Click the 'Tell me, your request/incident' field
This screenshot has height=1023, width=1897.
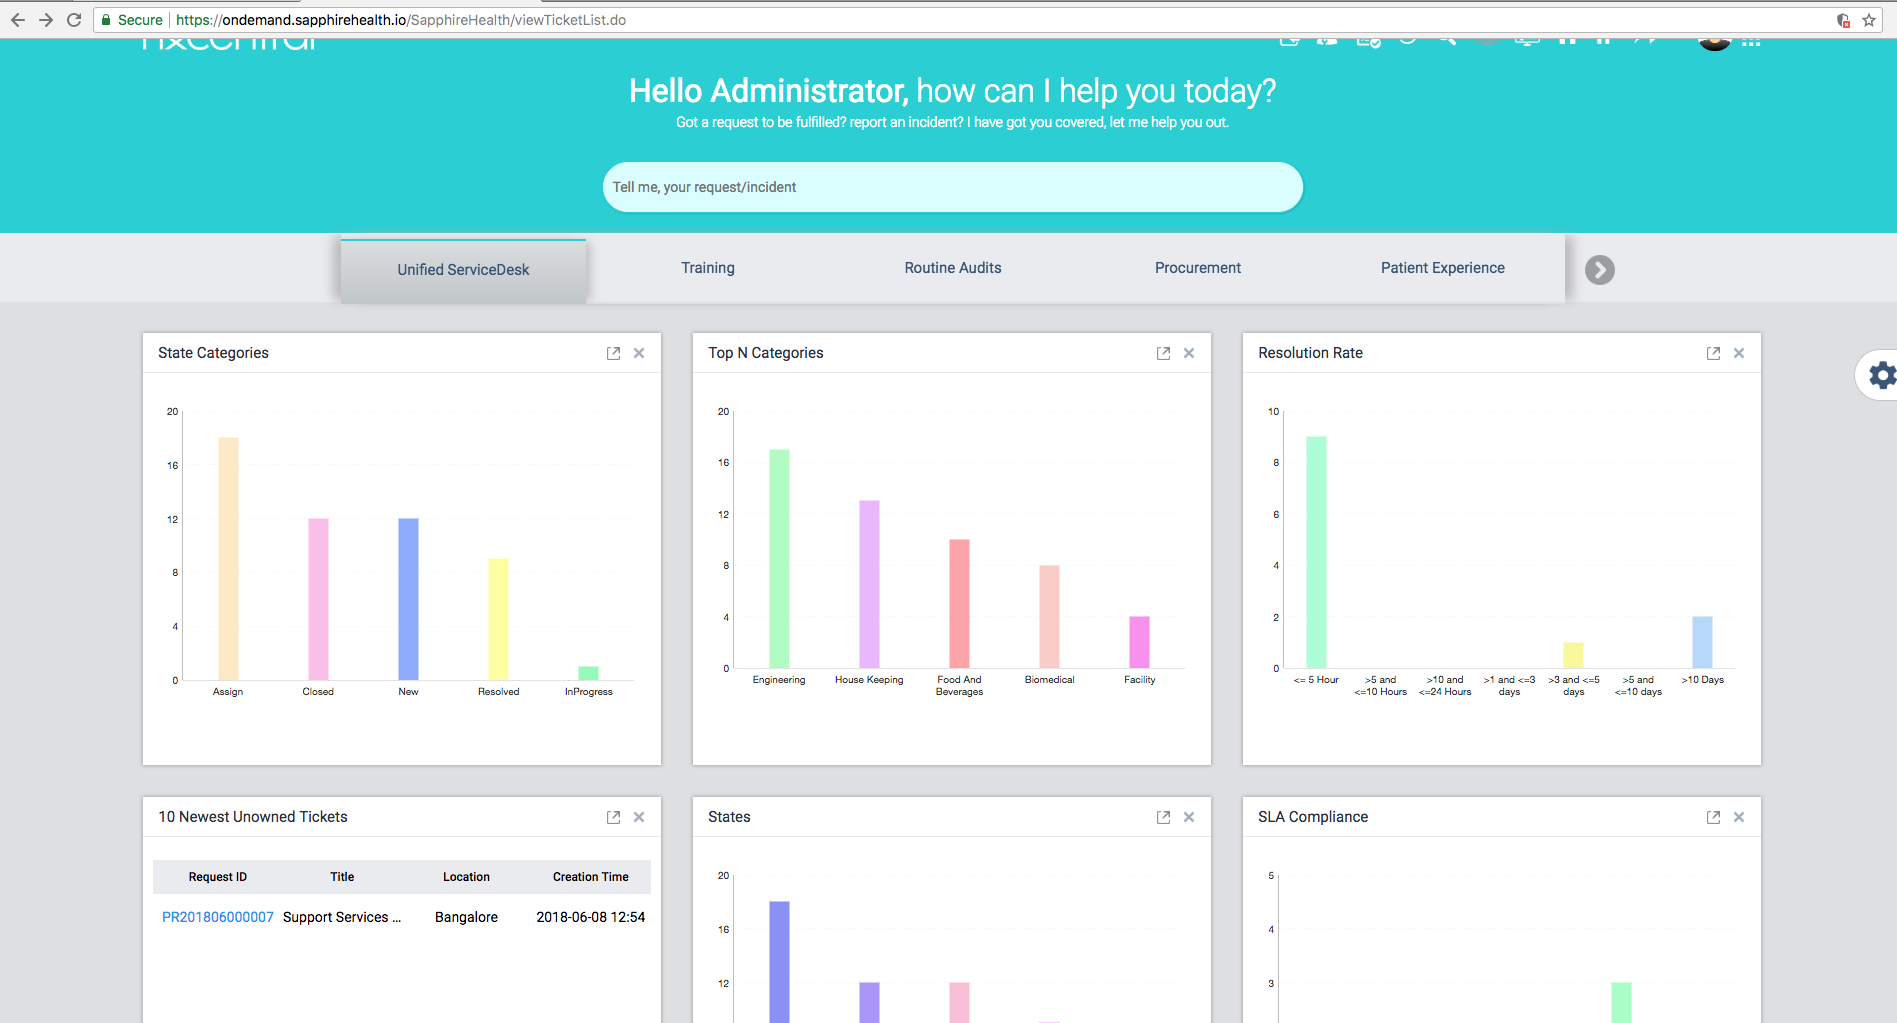952,187
